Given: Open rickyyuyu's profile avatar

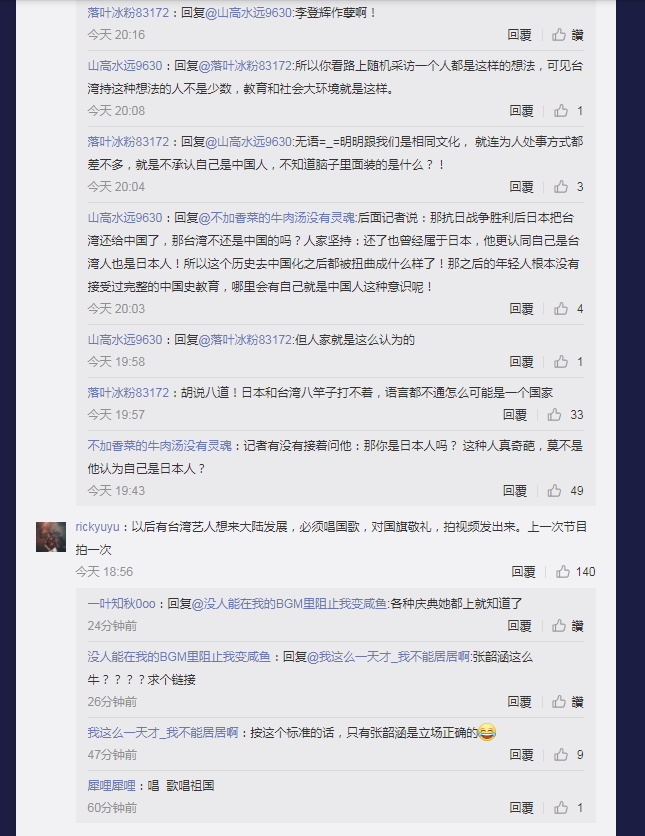Looking at the screenshot, I should pyautogui.click(x=51, y=537).
